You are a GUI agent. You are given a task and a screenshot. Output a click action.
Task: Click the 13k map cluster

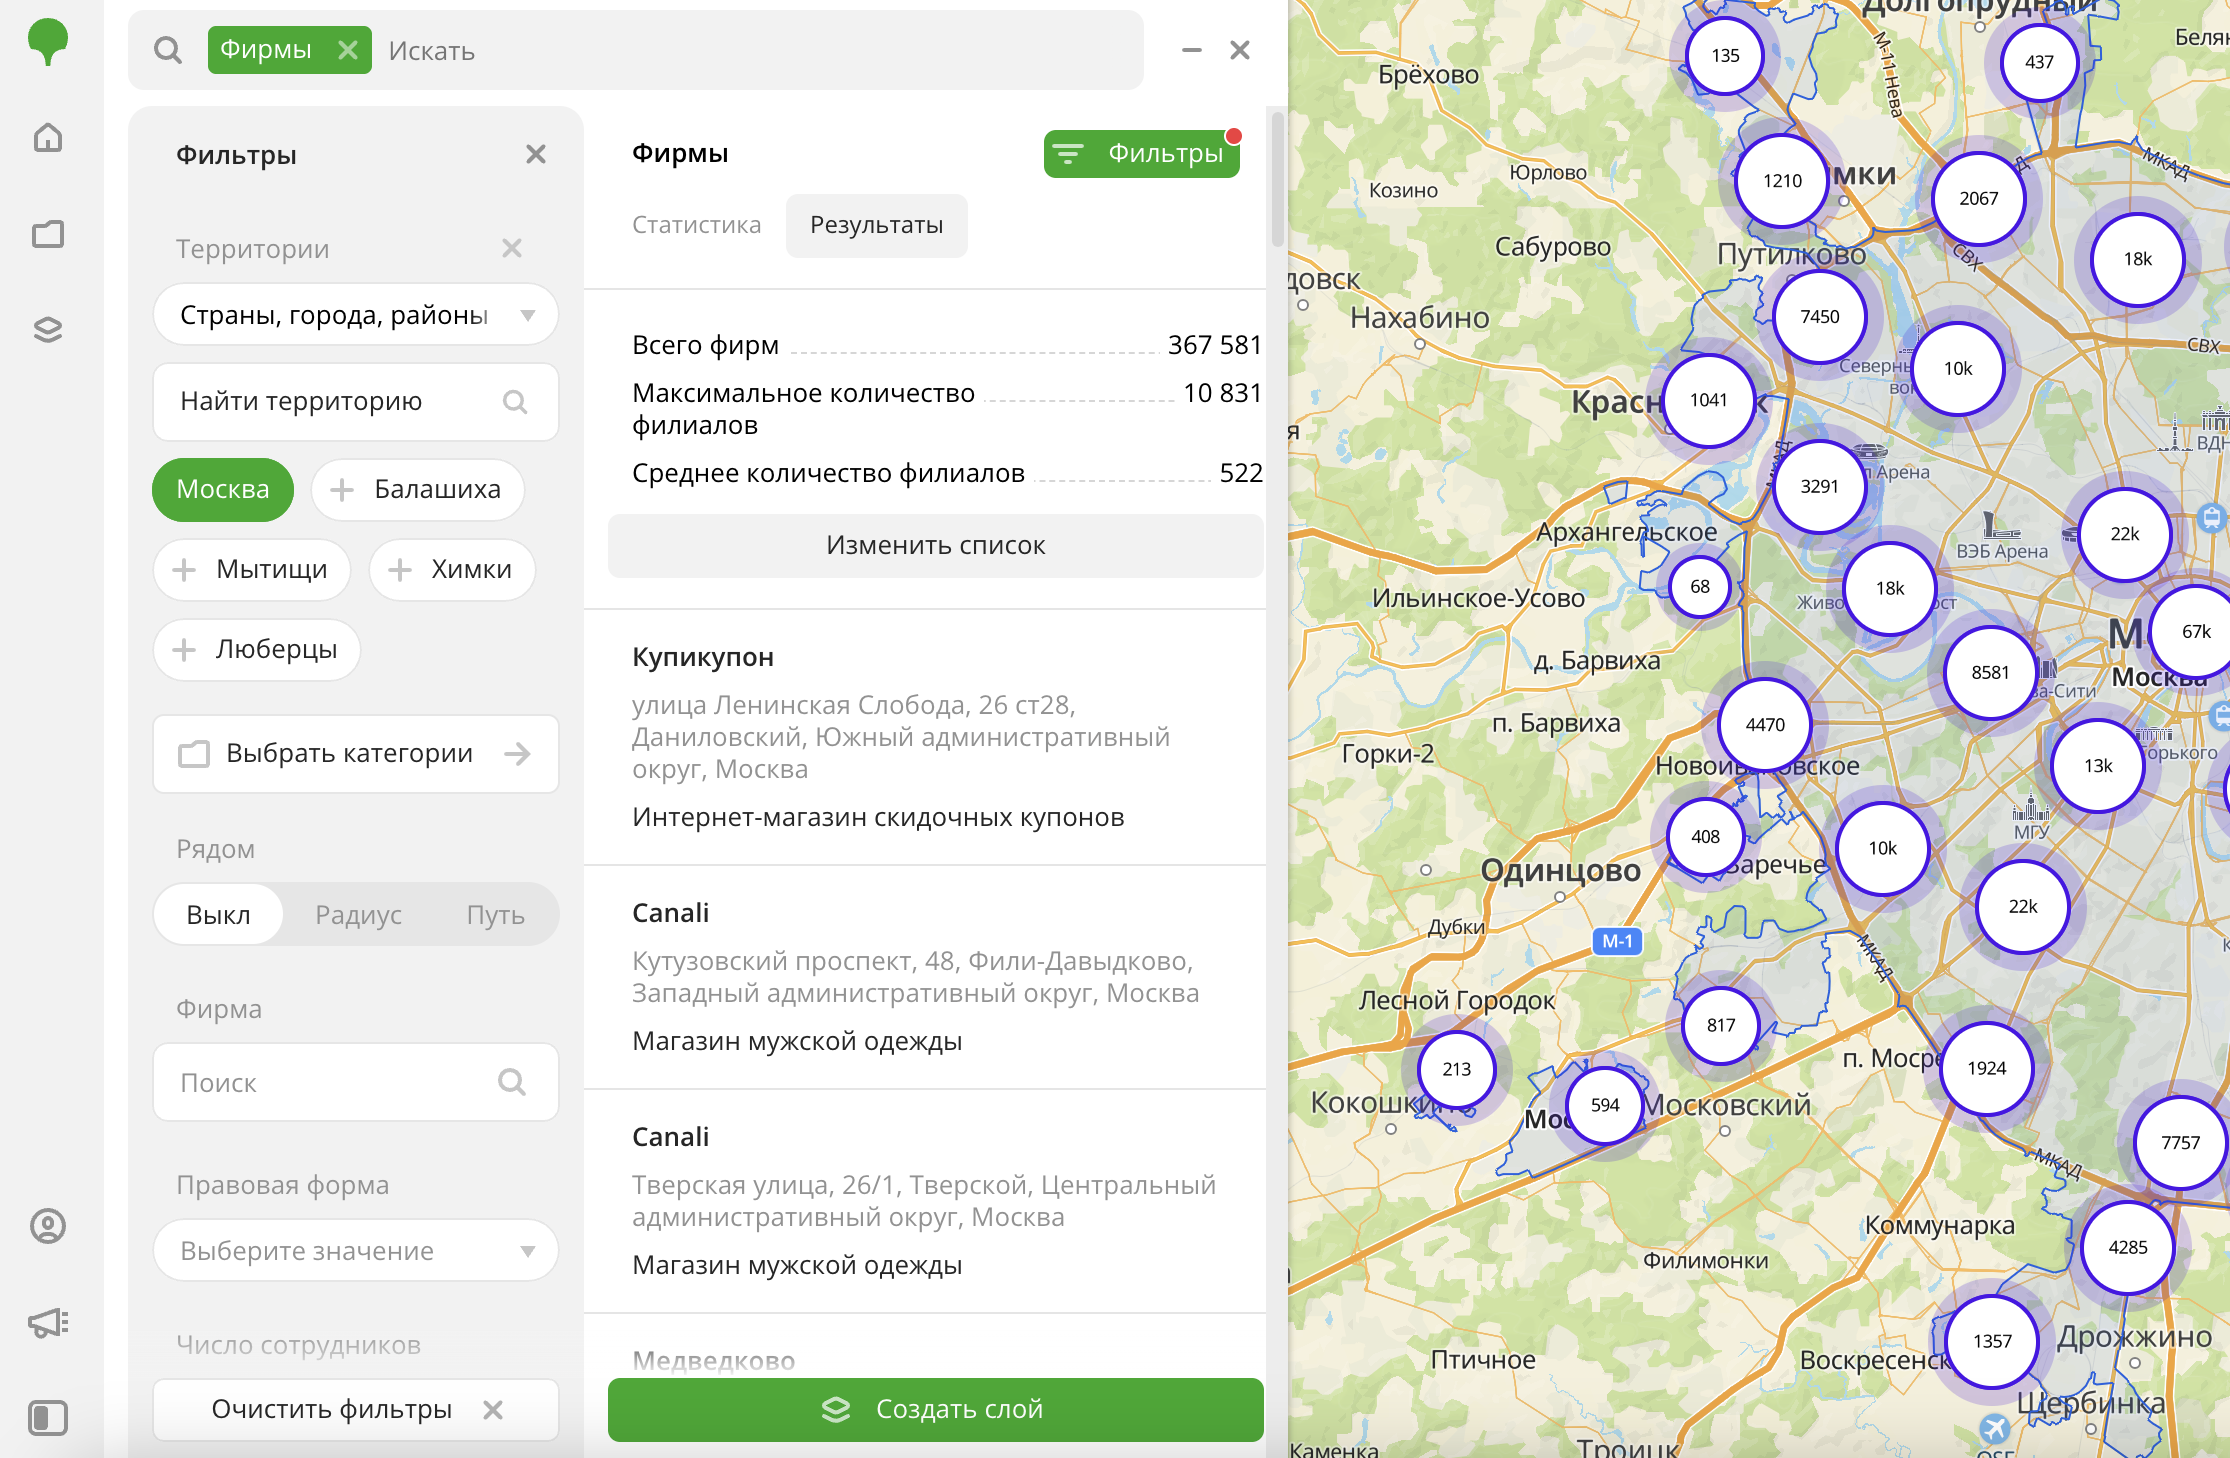[2098, 766]
